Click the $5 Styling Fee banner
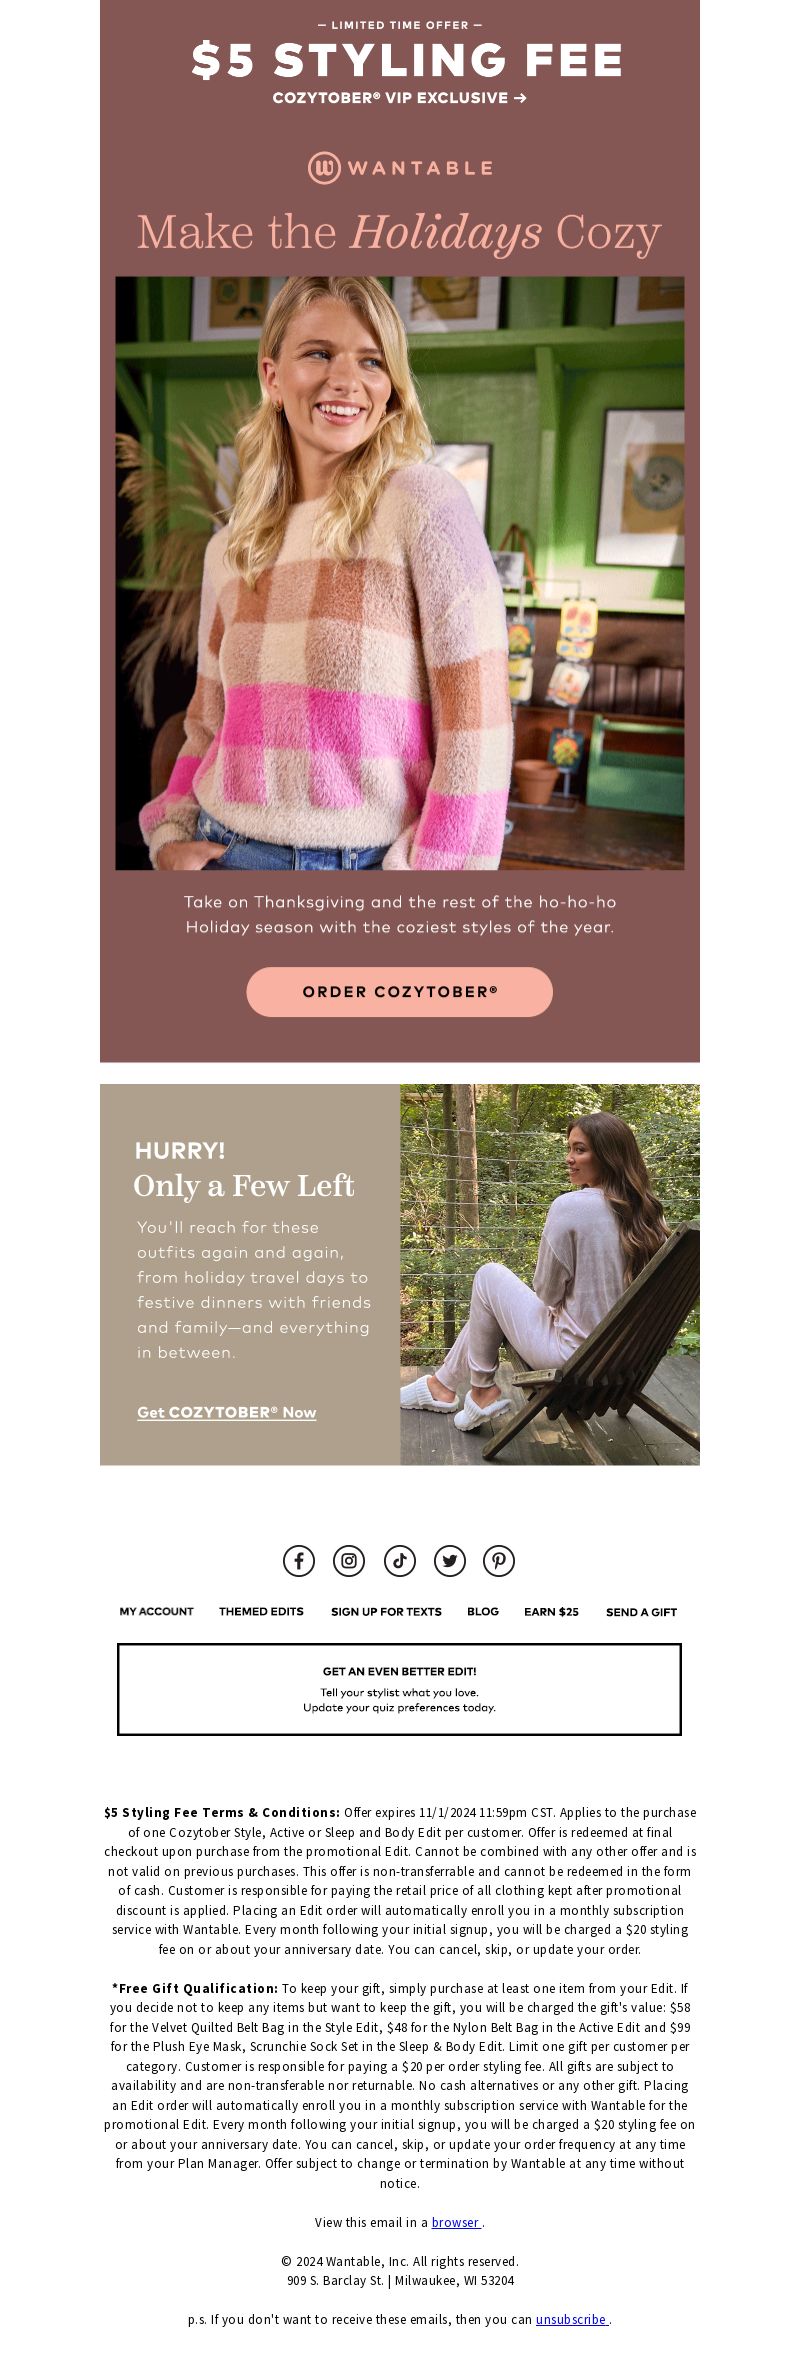800x2365 pixels. tap(407, 60)
